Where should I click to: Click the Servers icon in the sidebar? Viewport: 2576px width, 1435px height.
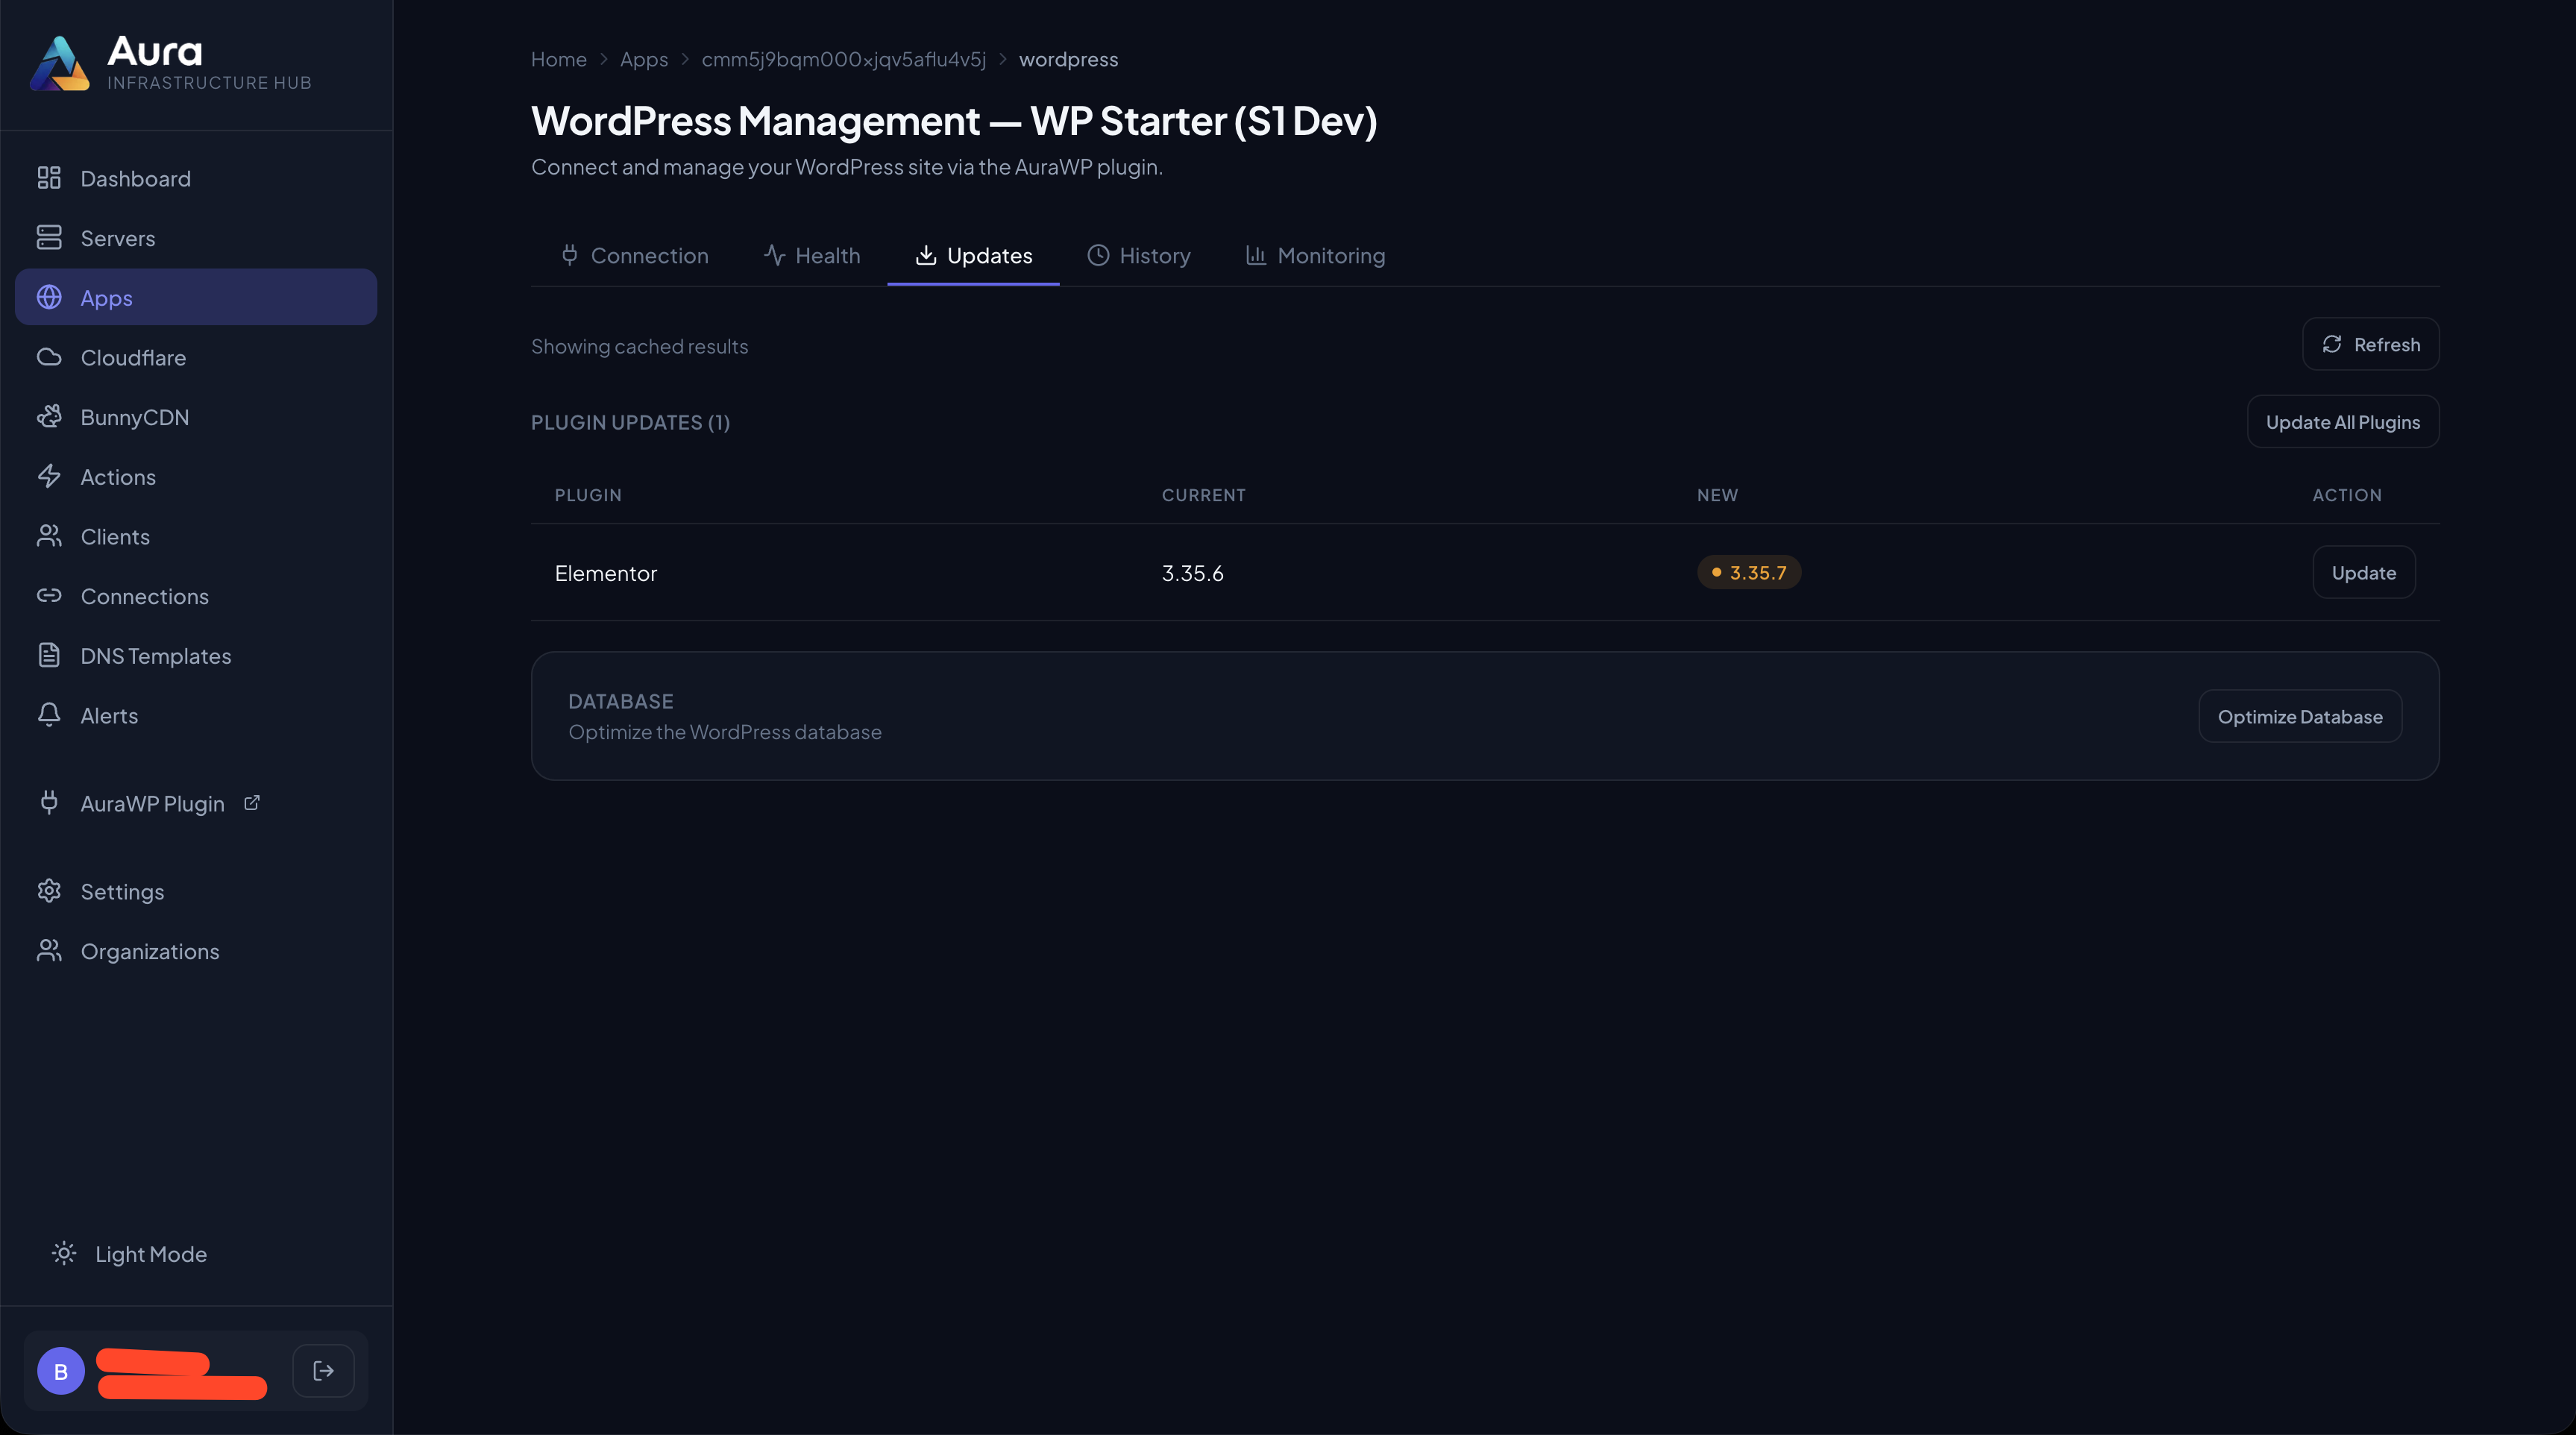point(49,238)
